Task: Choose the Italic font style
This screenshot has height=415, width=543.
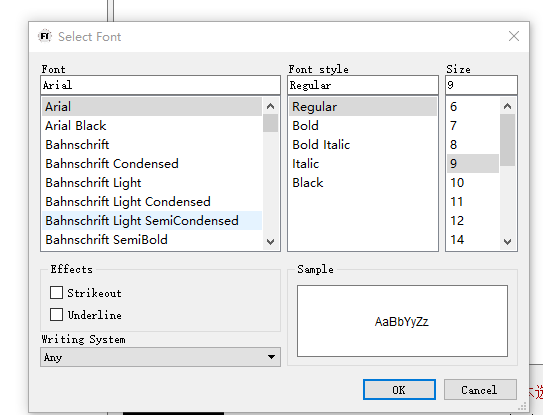Action: pos(363,164)
